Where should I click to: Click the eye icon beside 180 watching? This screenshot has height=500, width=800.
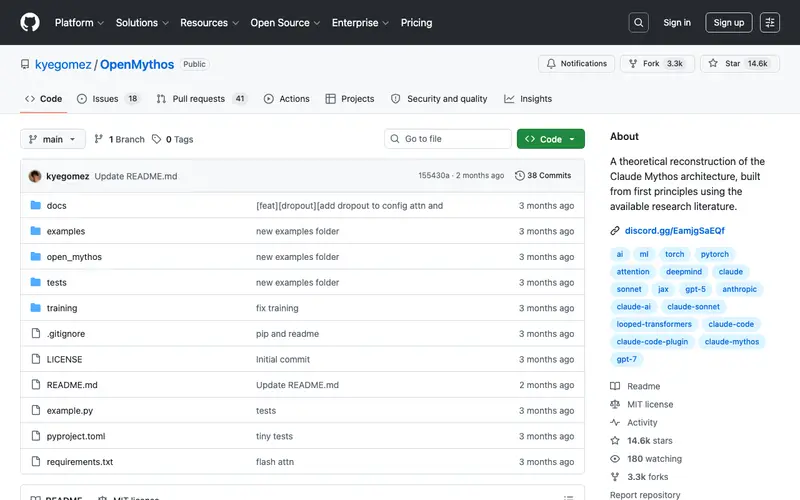615,459
